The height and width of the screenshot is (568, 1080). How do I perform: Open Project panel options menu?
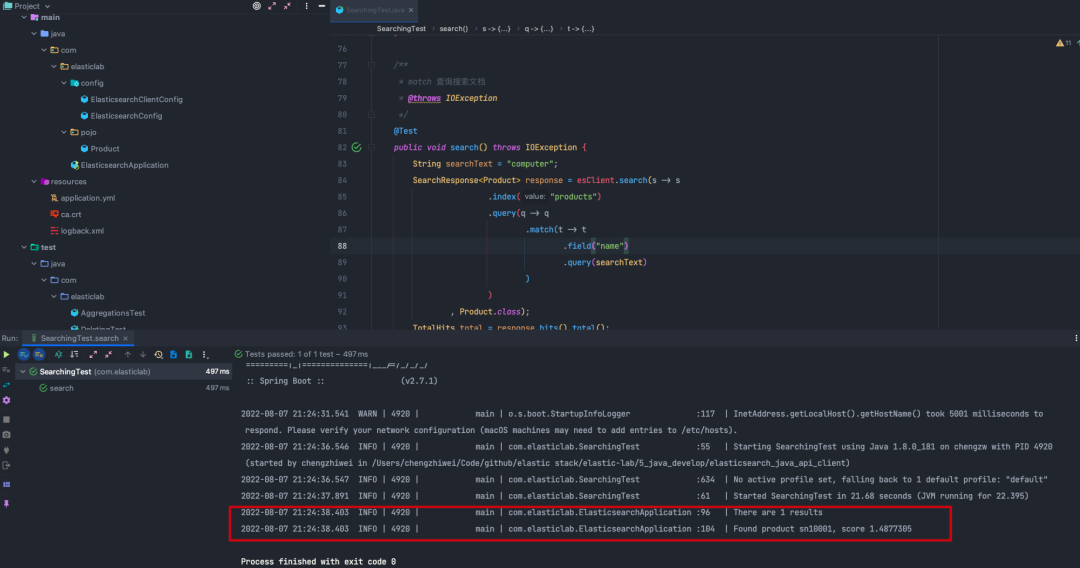tap(307, 6)
